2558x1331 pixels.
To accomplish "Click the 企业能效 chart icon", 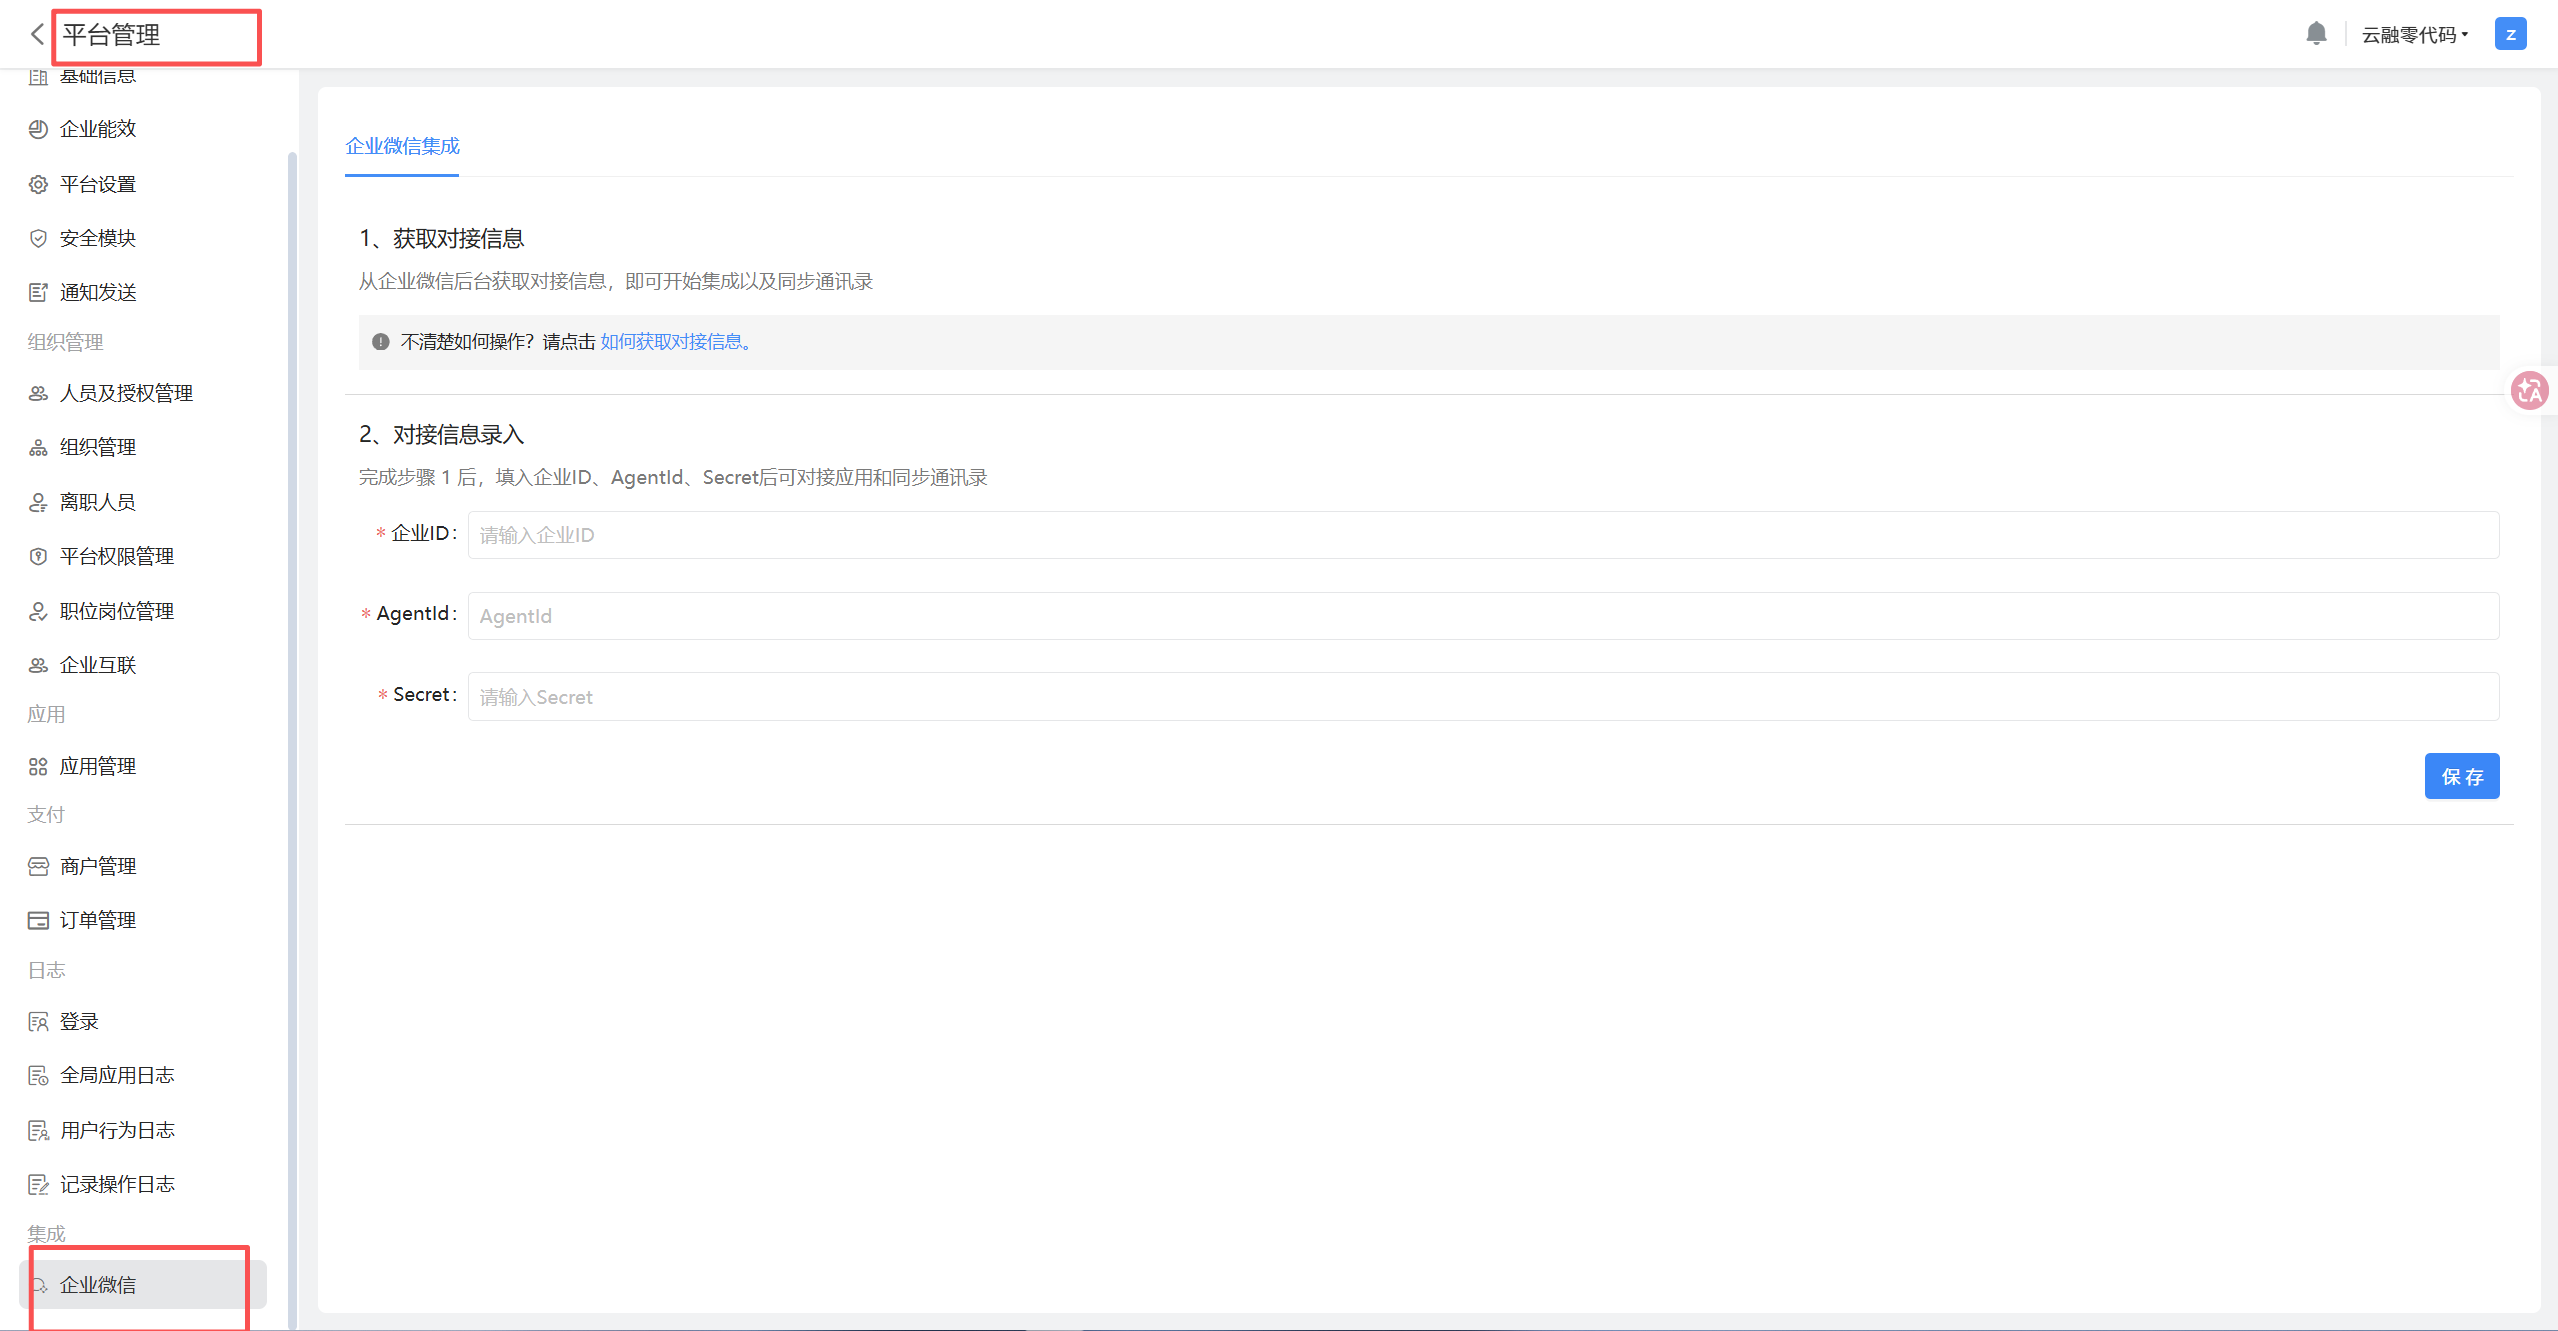I will 38,129.
